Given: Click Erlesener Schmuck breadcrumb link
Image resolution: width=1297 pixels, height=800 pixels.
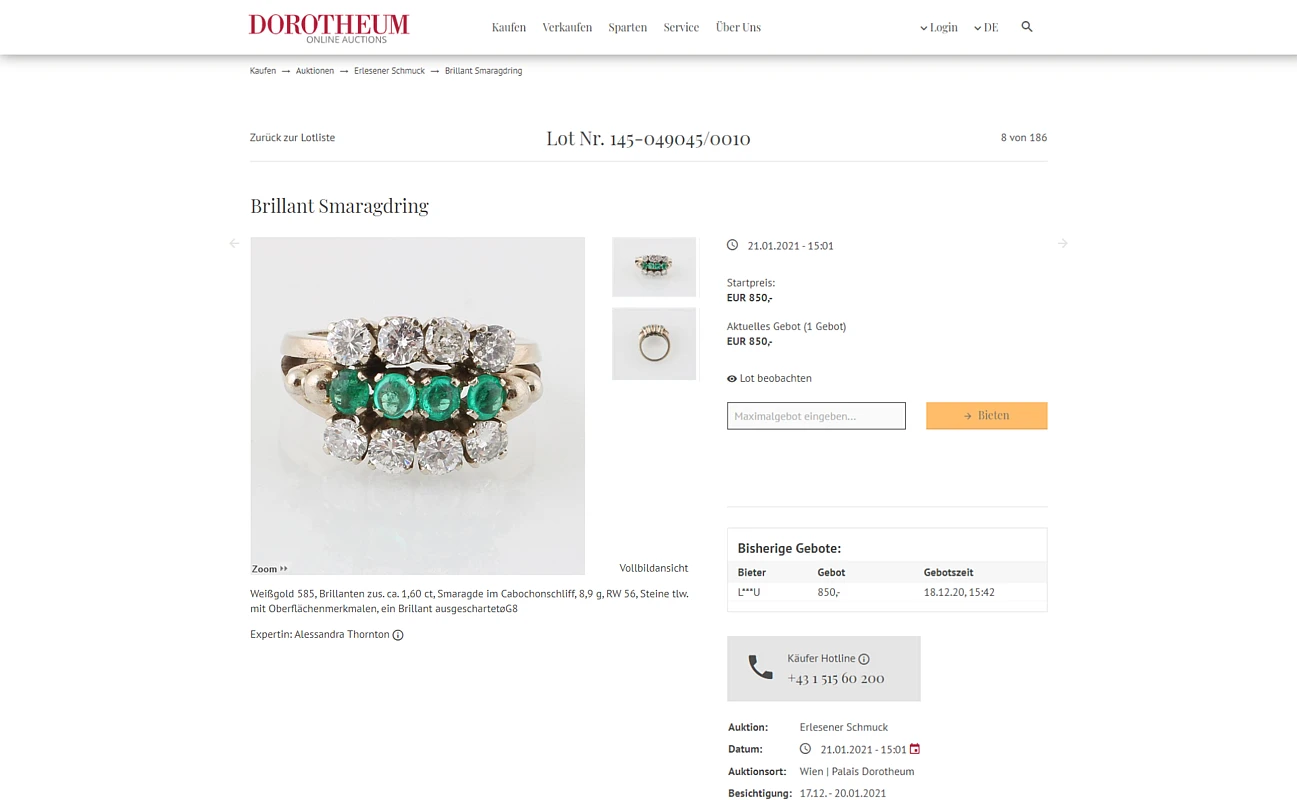Looking at the screenshot, I should click(389, 71).
